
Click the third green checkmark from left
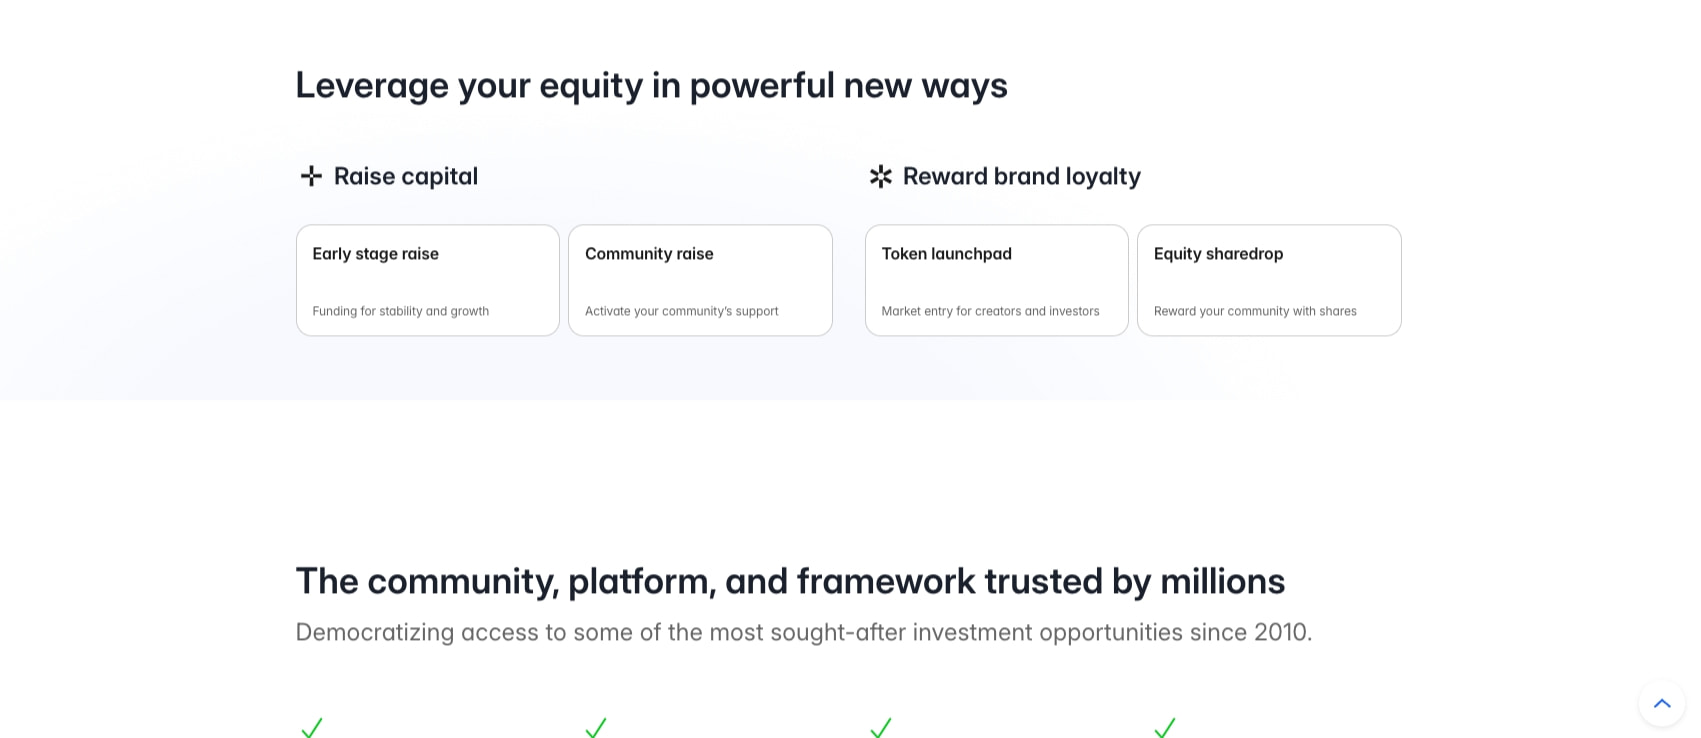point(880,727)
